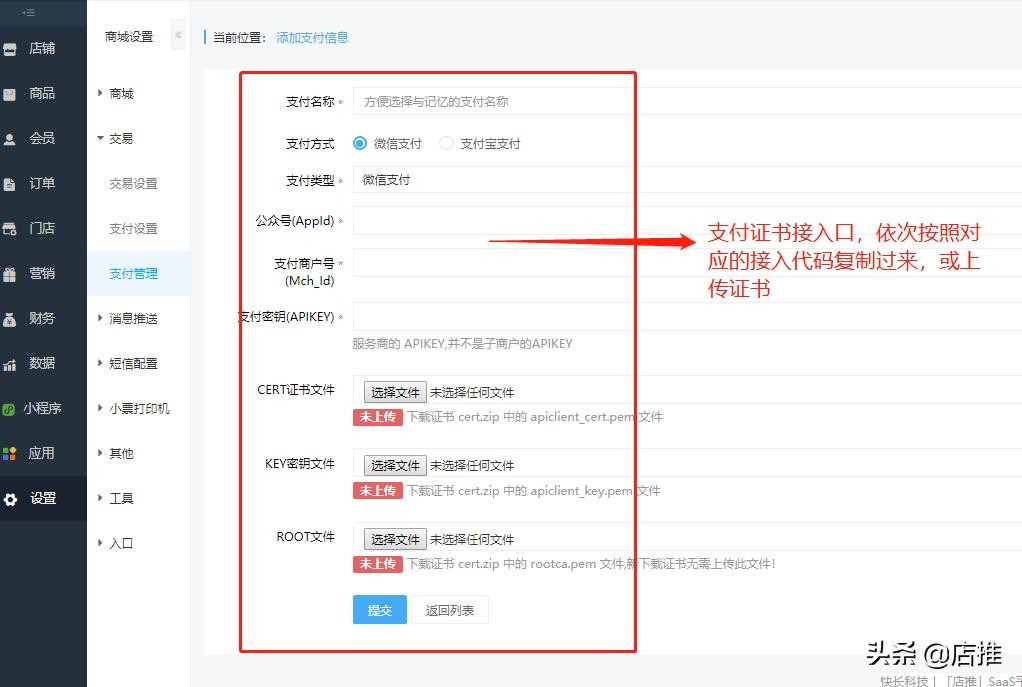The height and width of the screenshot is (687, 1022).
Task: Choose file for CERT证书文件 upload
Action: tap(395, 392)
